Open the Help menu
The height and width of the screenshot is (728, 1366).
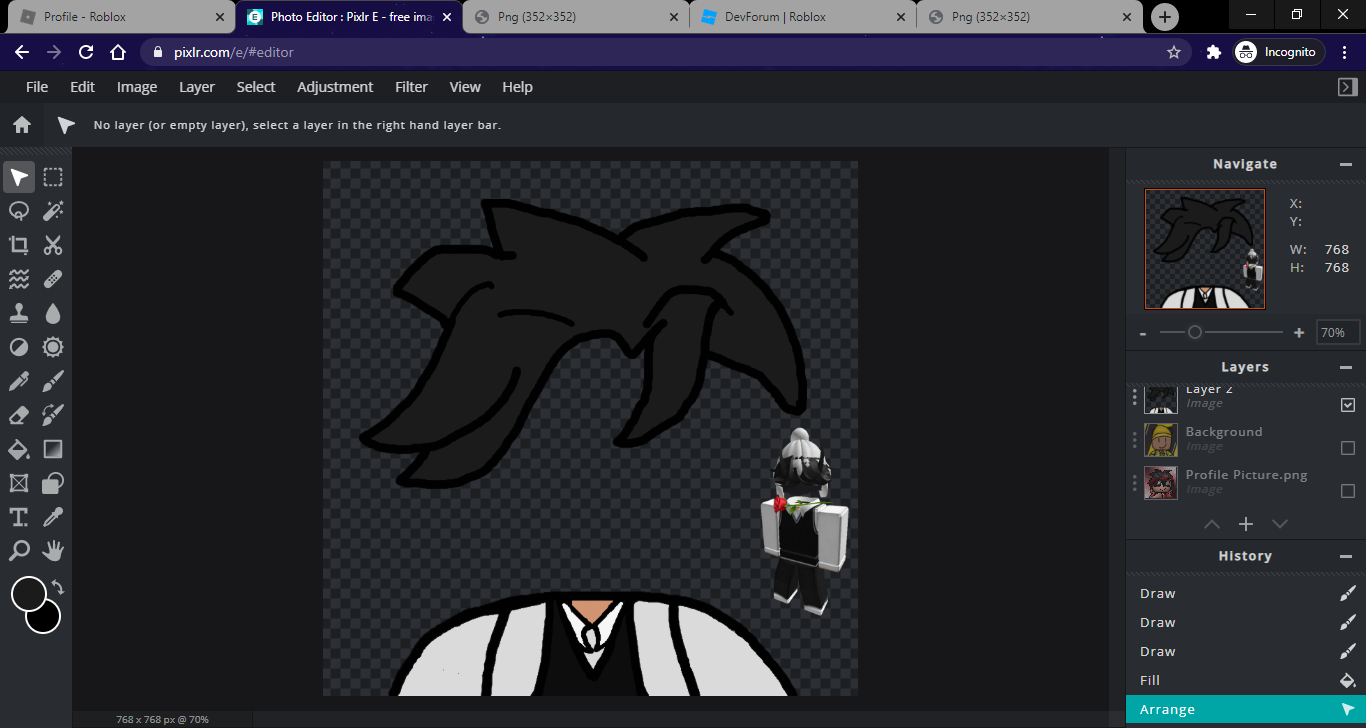click(x=517, y=87)
